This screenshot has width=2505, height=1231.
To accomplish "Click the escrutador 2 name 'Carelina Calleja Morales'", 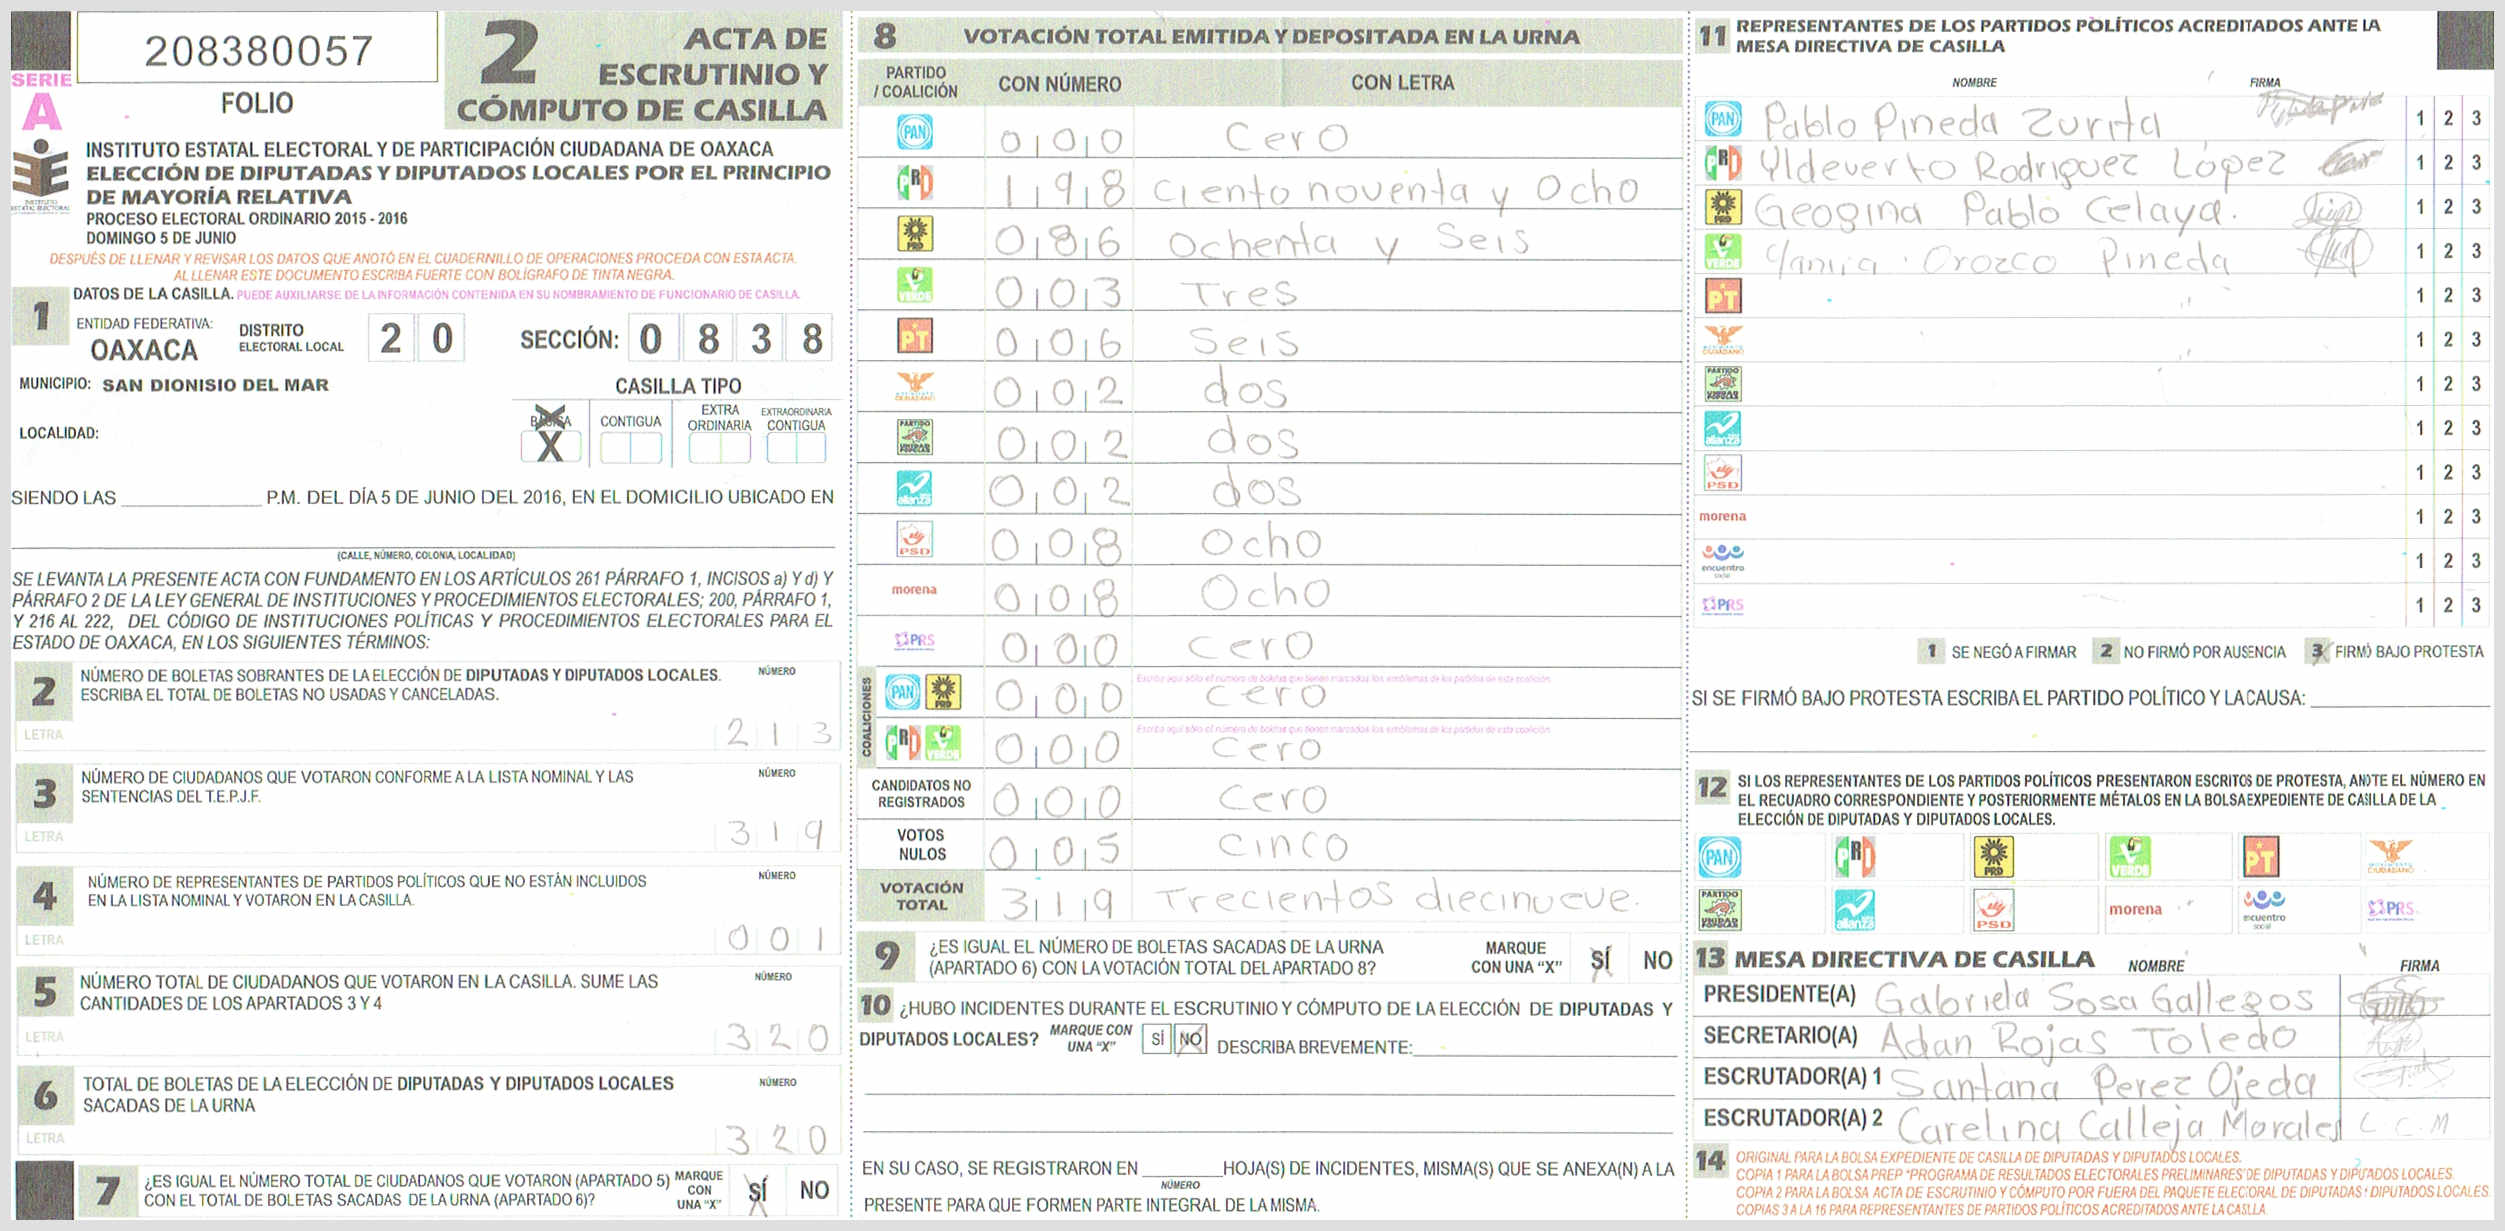I will pos(2118,1126).
